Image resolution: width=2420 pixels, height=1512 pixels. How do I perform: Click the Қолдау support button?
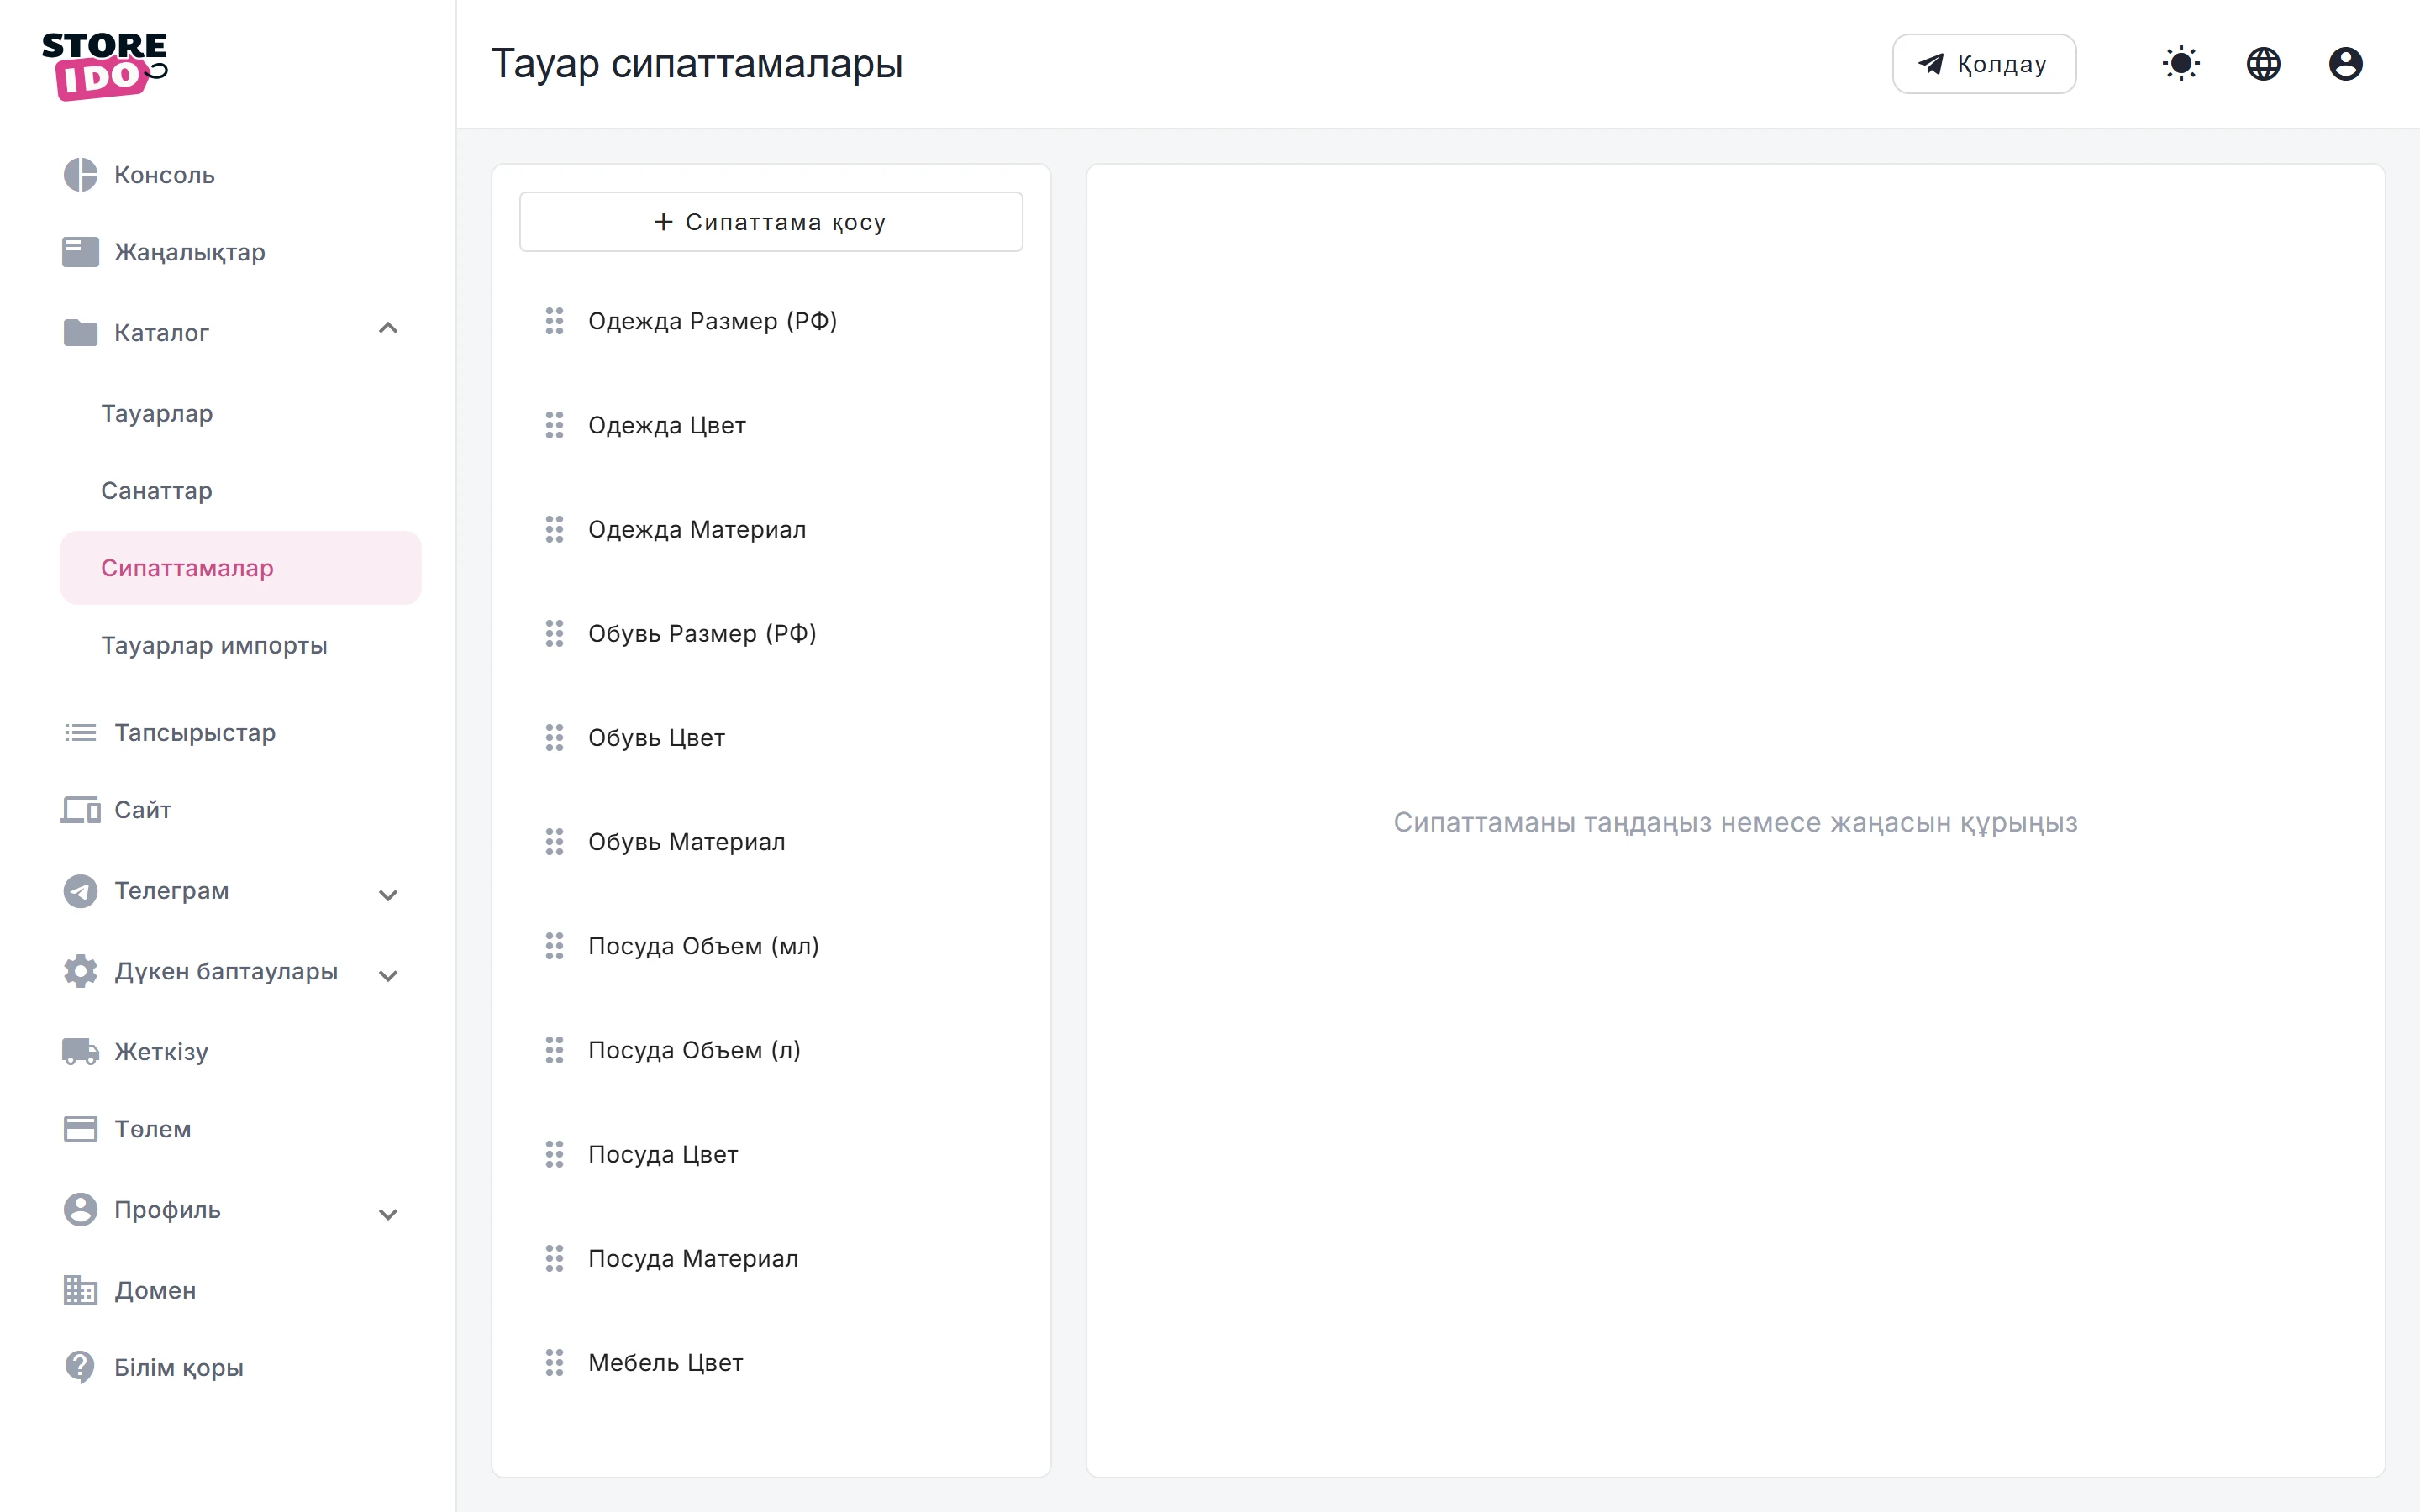(x=1984, y=64)
